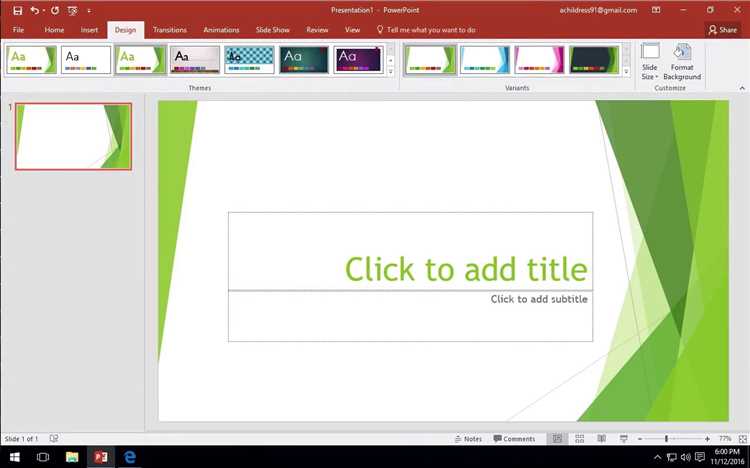750x468 pixels.
Task: Click the account email achildress91@gmail.com
Action: pyautogui.click(x=598, y=10)
